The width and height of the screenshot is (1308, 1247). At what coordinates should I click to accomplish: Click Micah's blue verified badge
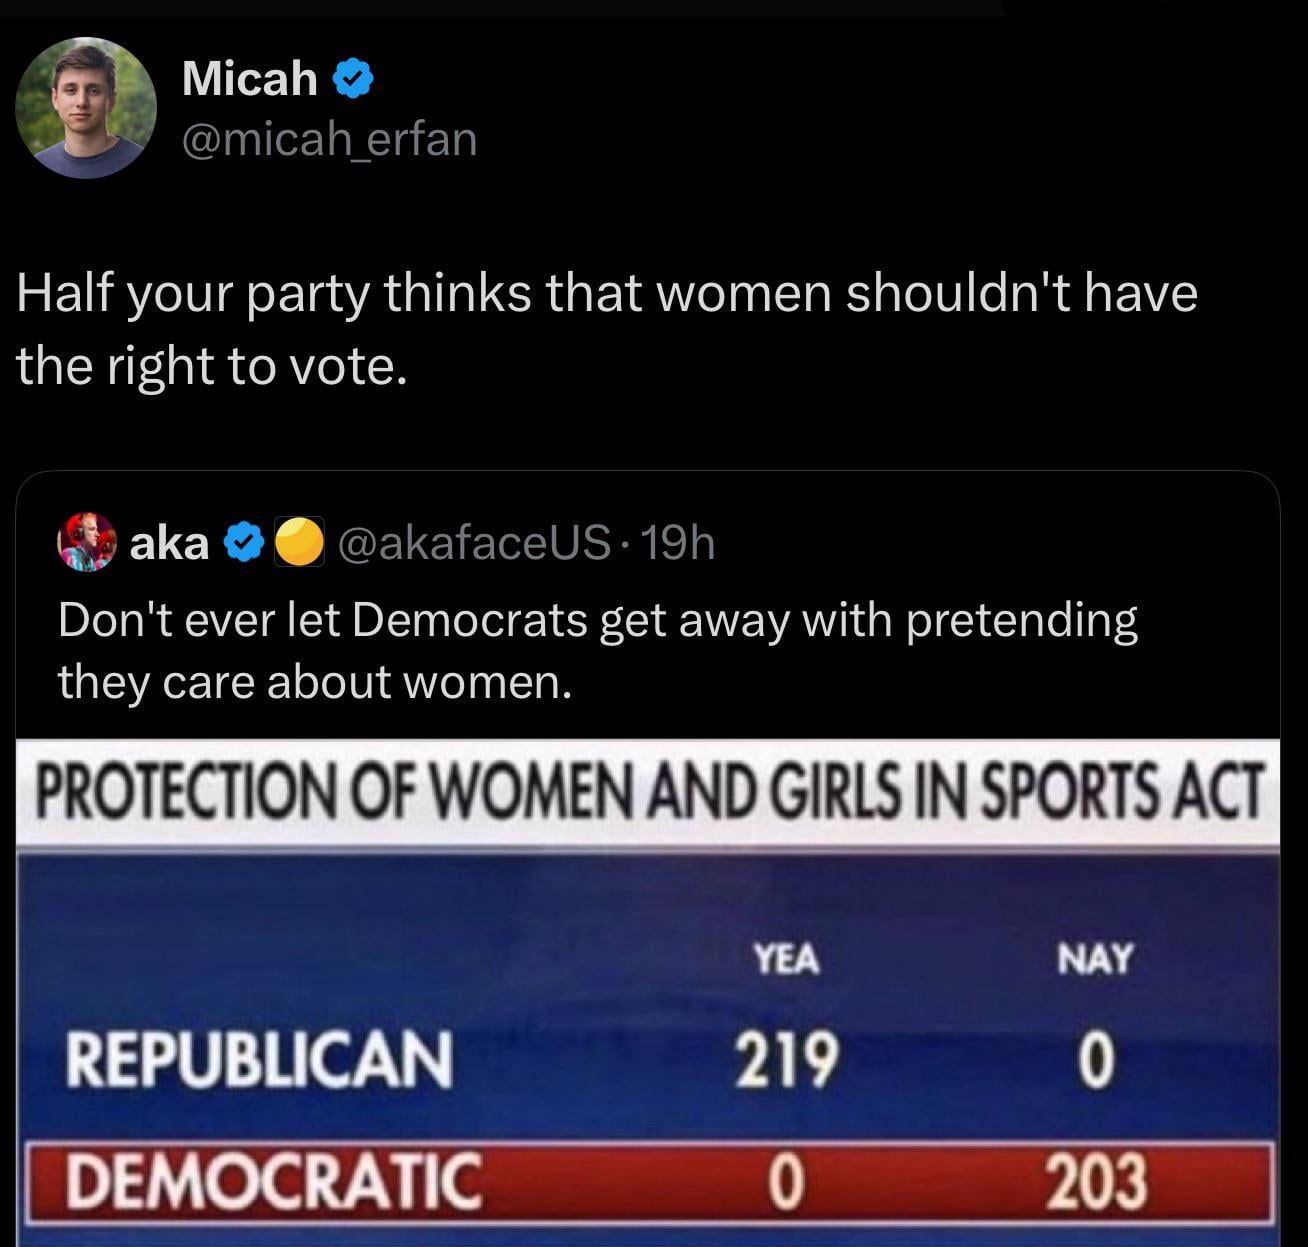[x=353, y=79]
